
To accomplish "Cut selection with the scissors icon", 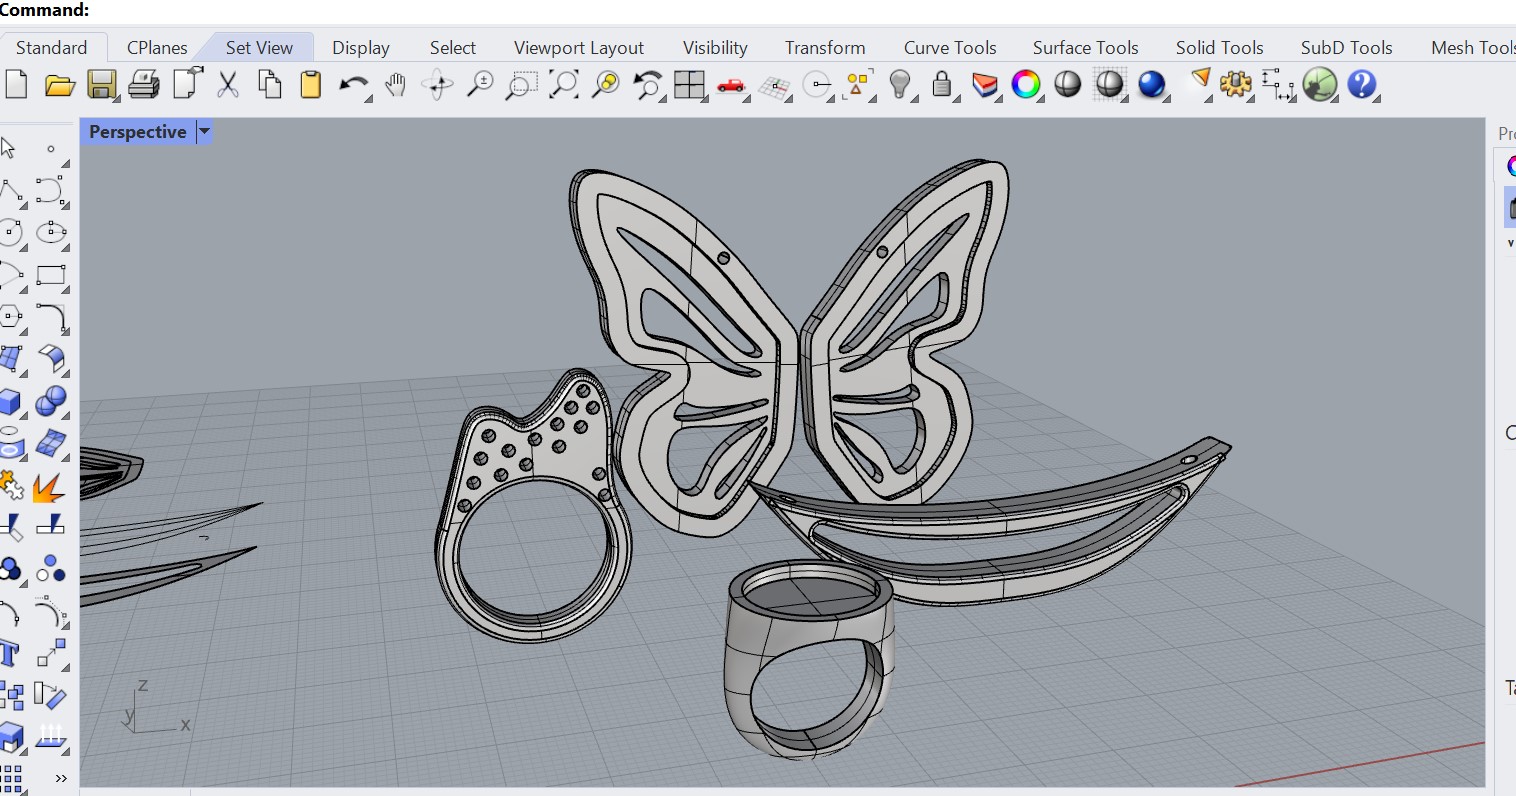I will pyautogui.click(x=228, y=85).
